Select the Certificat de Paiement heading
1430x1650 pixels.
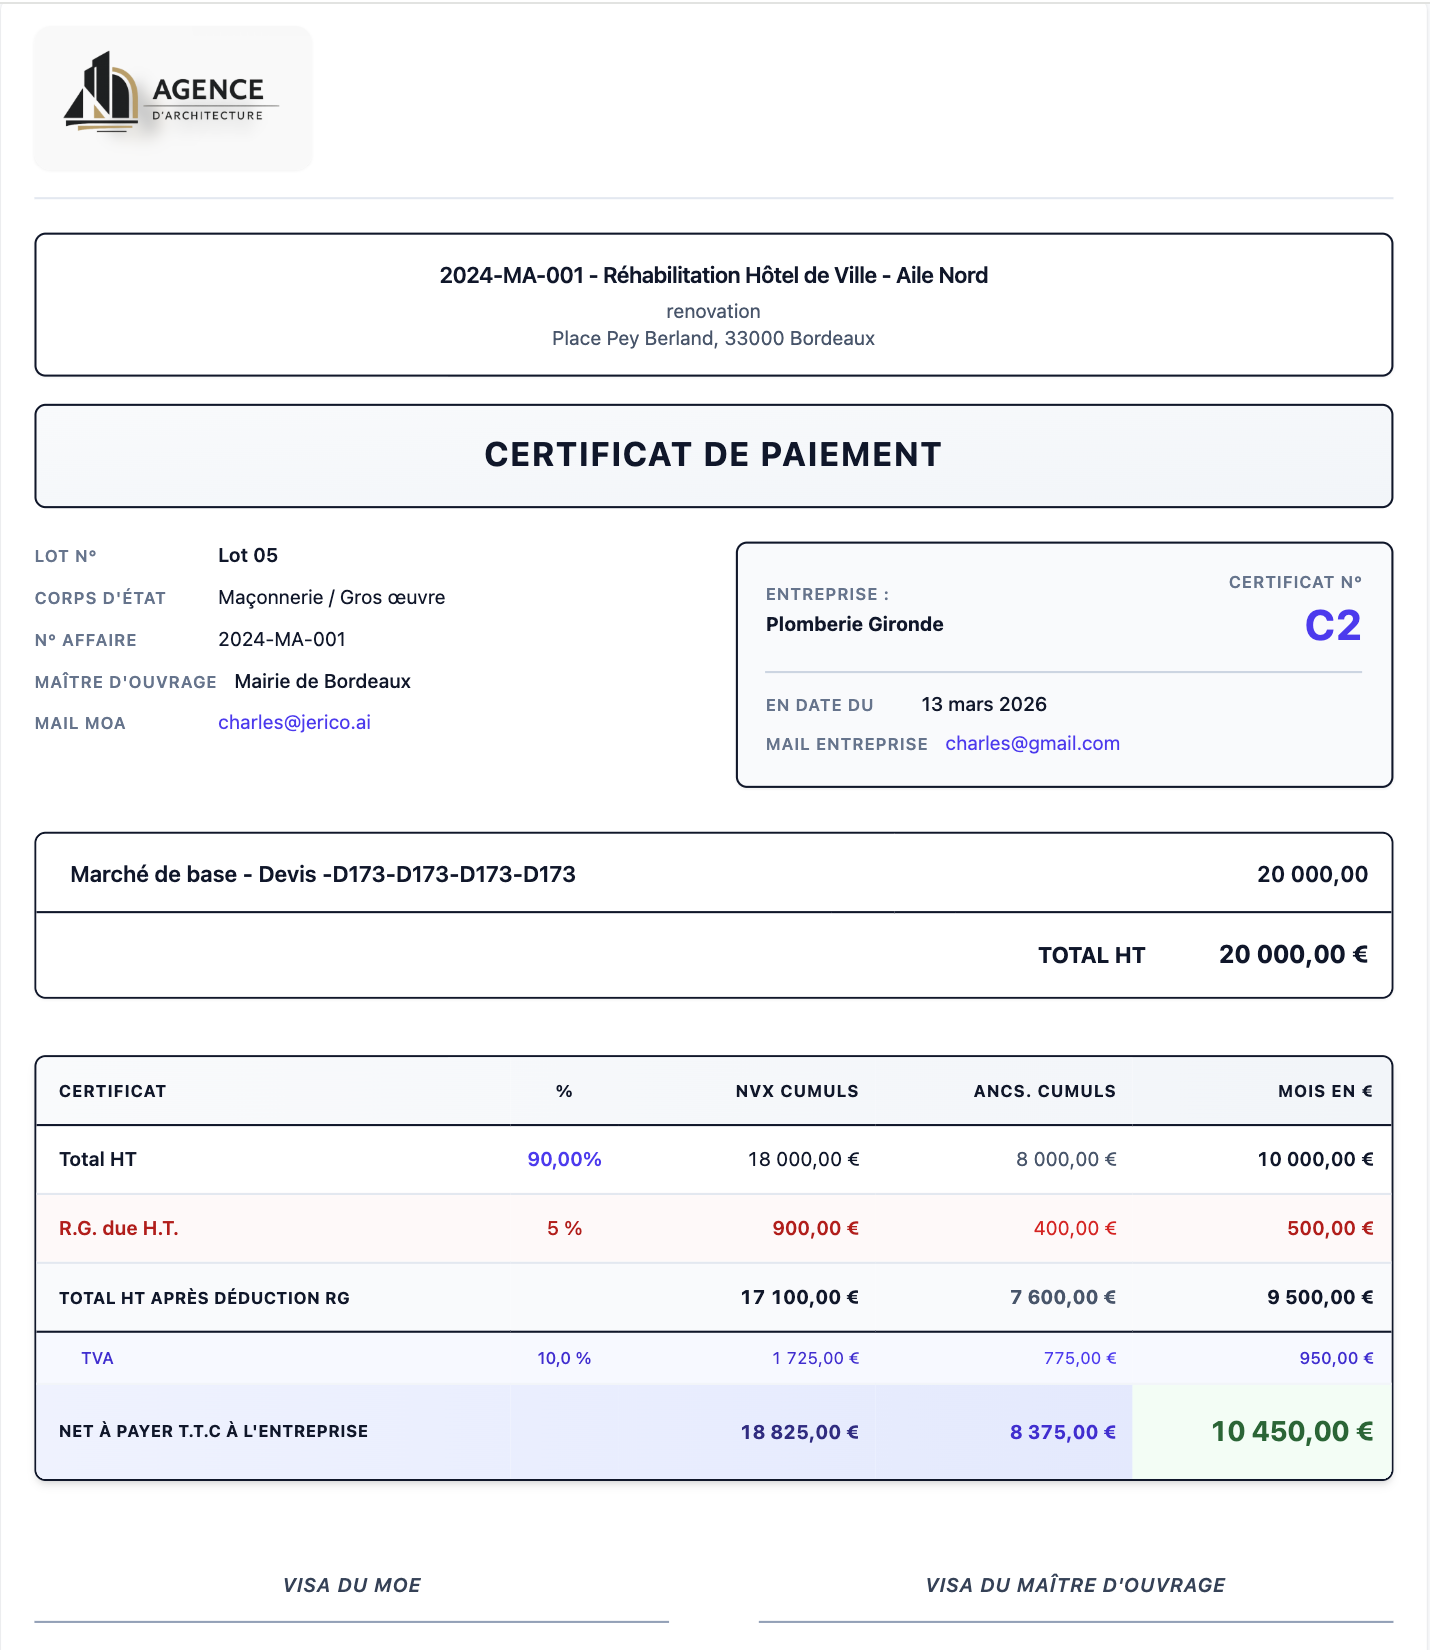tap(713, 455)
